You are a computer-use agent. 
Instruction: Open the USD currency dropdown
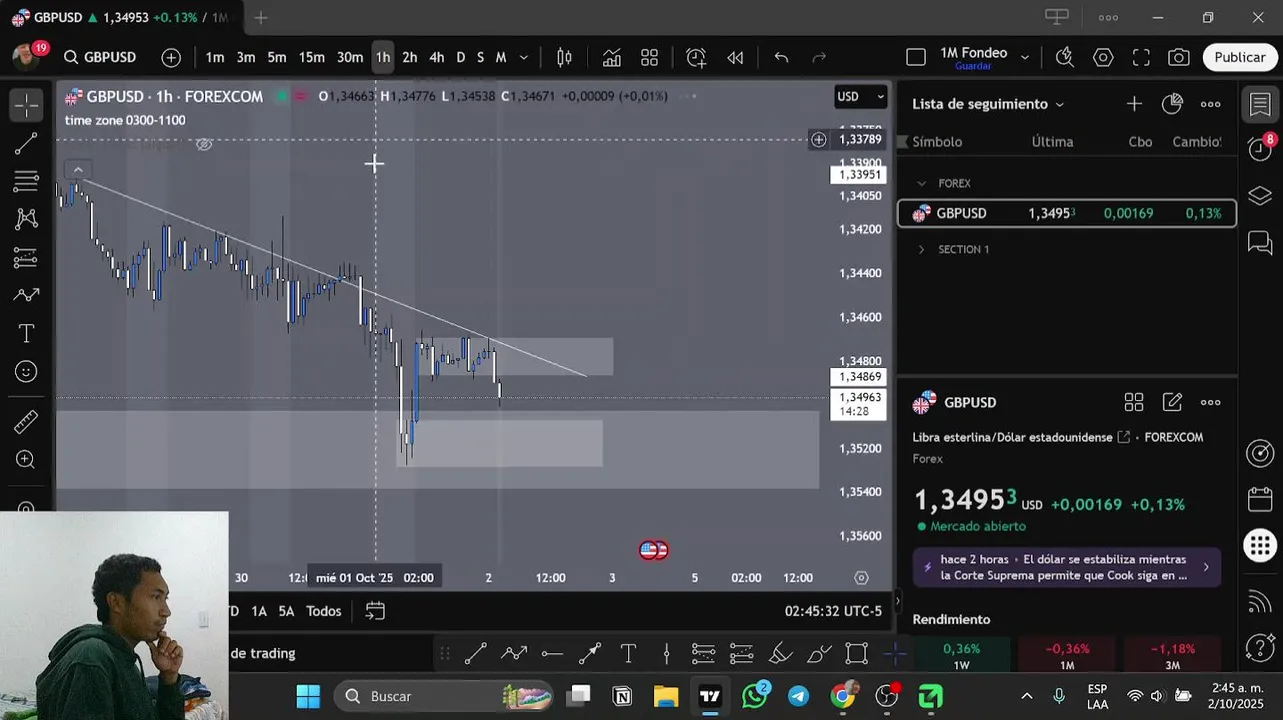pyautogui.click(x=861, y=96)
